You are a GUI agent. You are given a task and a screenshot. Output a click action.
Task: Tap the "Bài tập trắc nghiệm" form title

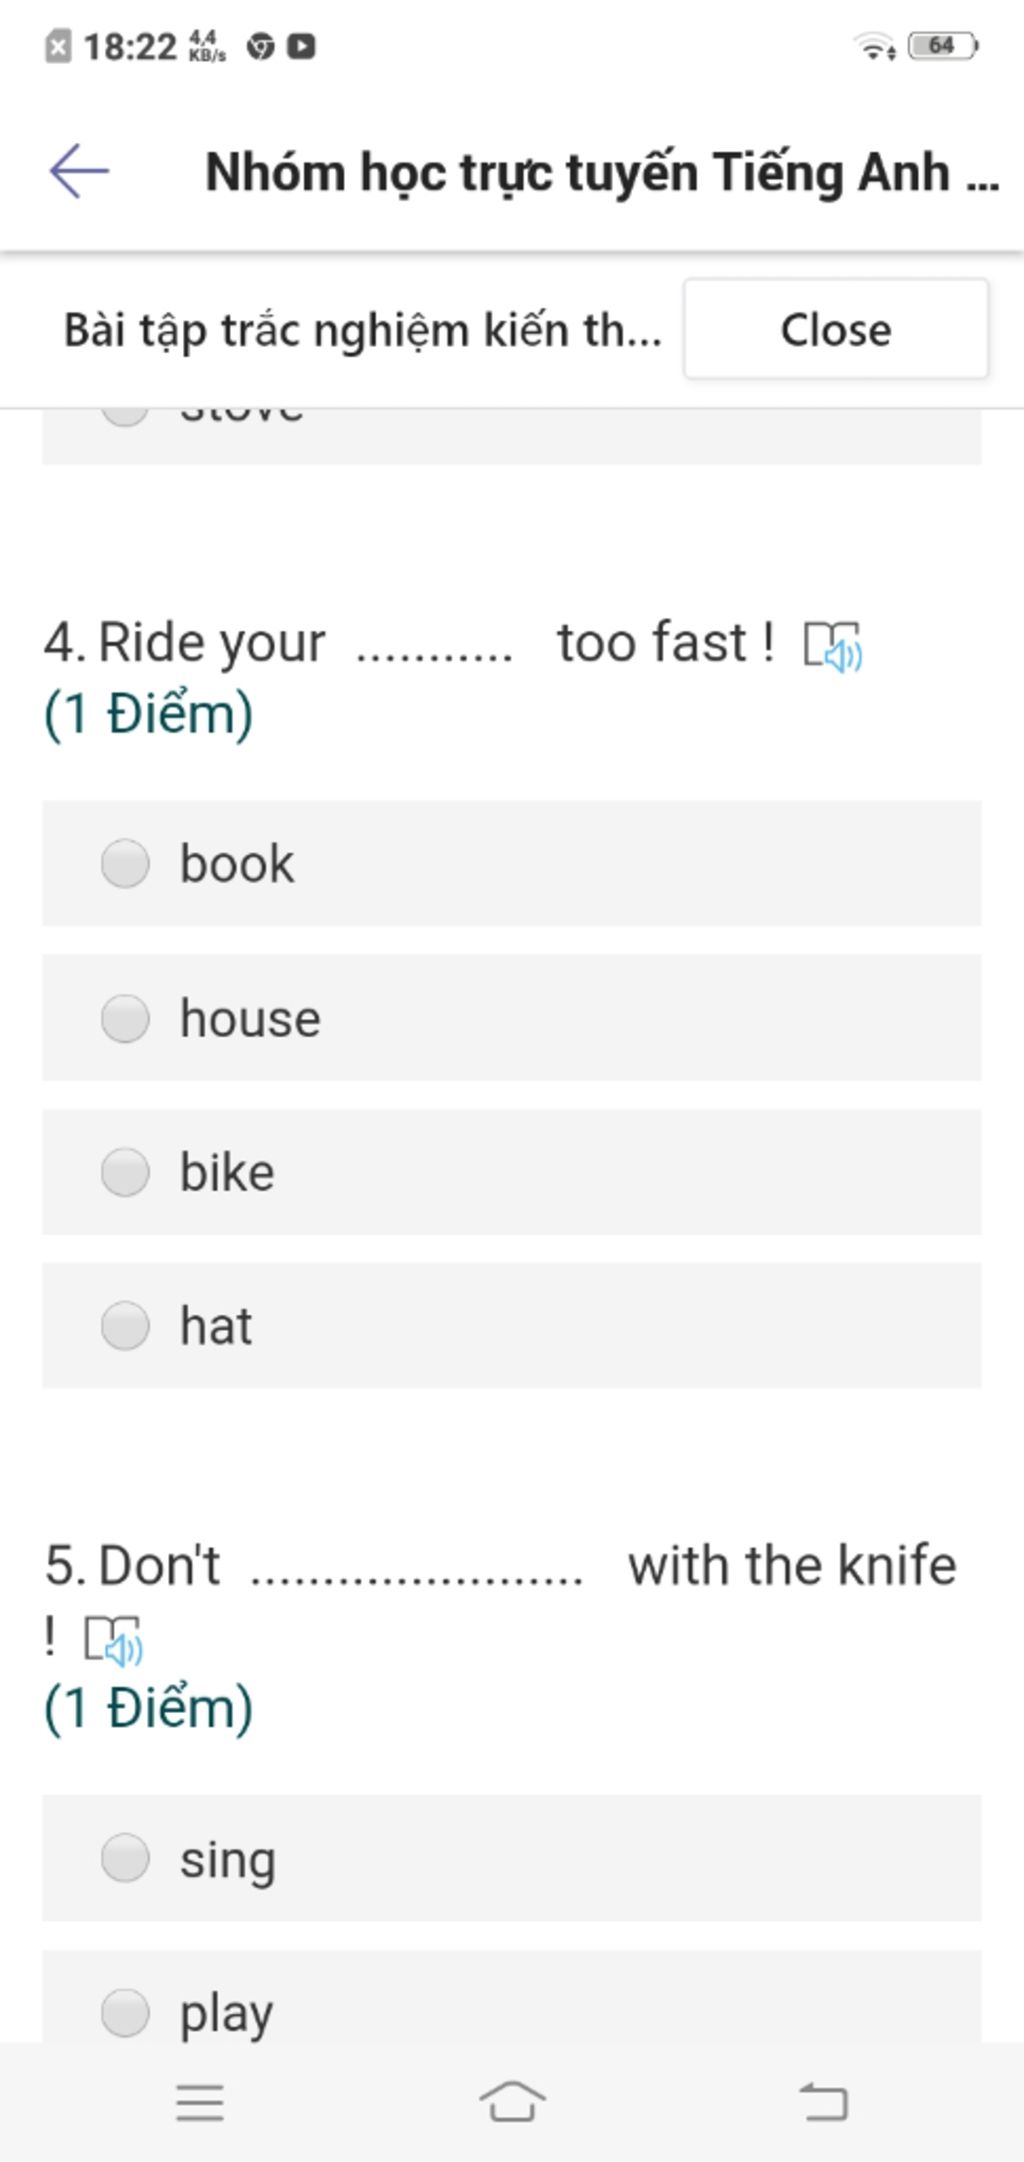[362, 330]
